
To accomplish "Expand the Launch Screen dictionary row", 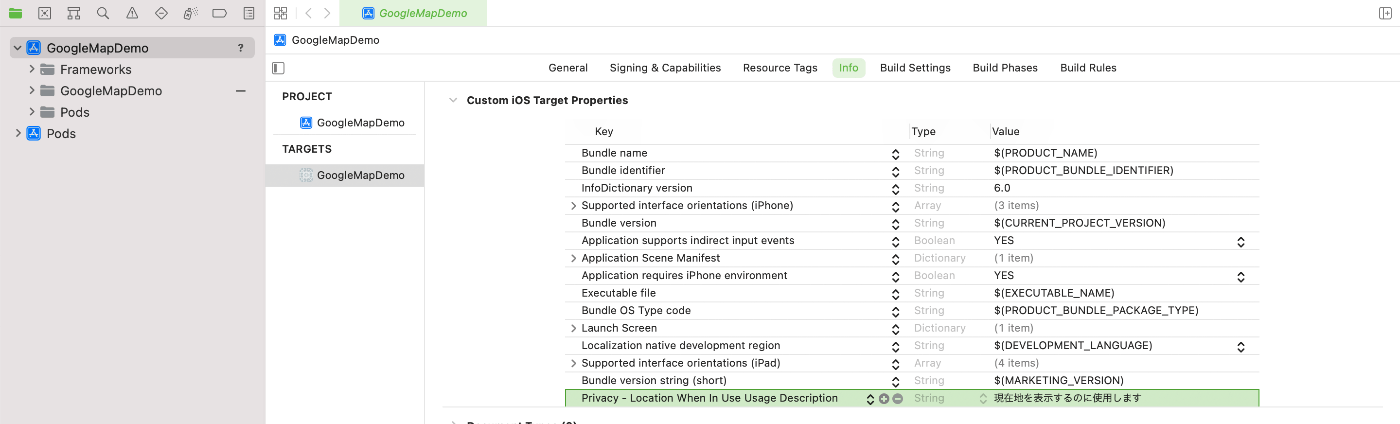I will tap(573, 329).
